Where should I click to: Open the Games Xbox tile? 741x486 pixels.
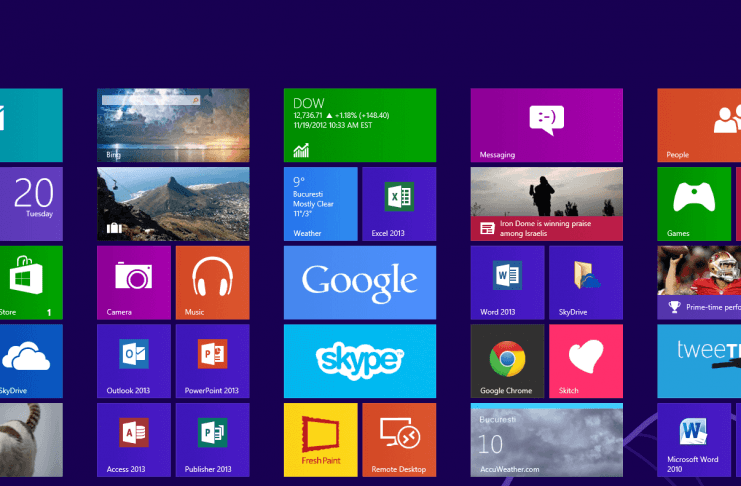click(694, 204)
